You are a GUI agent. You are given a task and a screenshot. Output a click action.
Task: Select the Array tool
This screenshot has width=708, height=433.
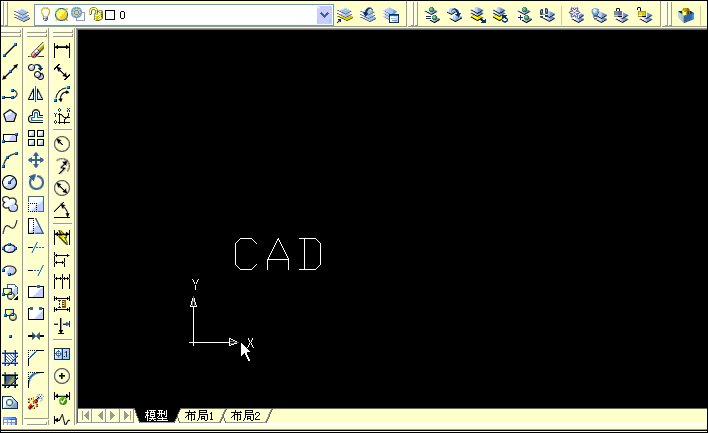click(x=36, y=138)
